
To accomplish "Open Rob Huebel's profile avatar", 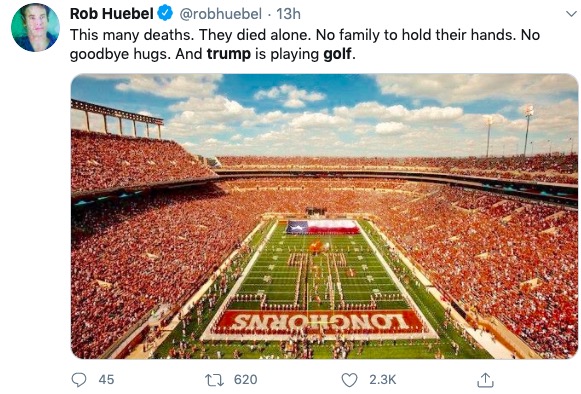I will pyautogui.click(x=35, y=27).
